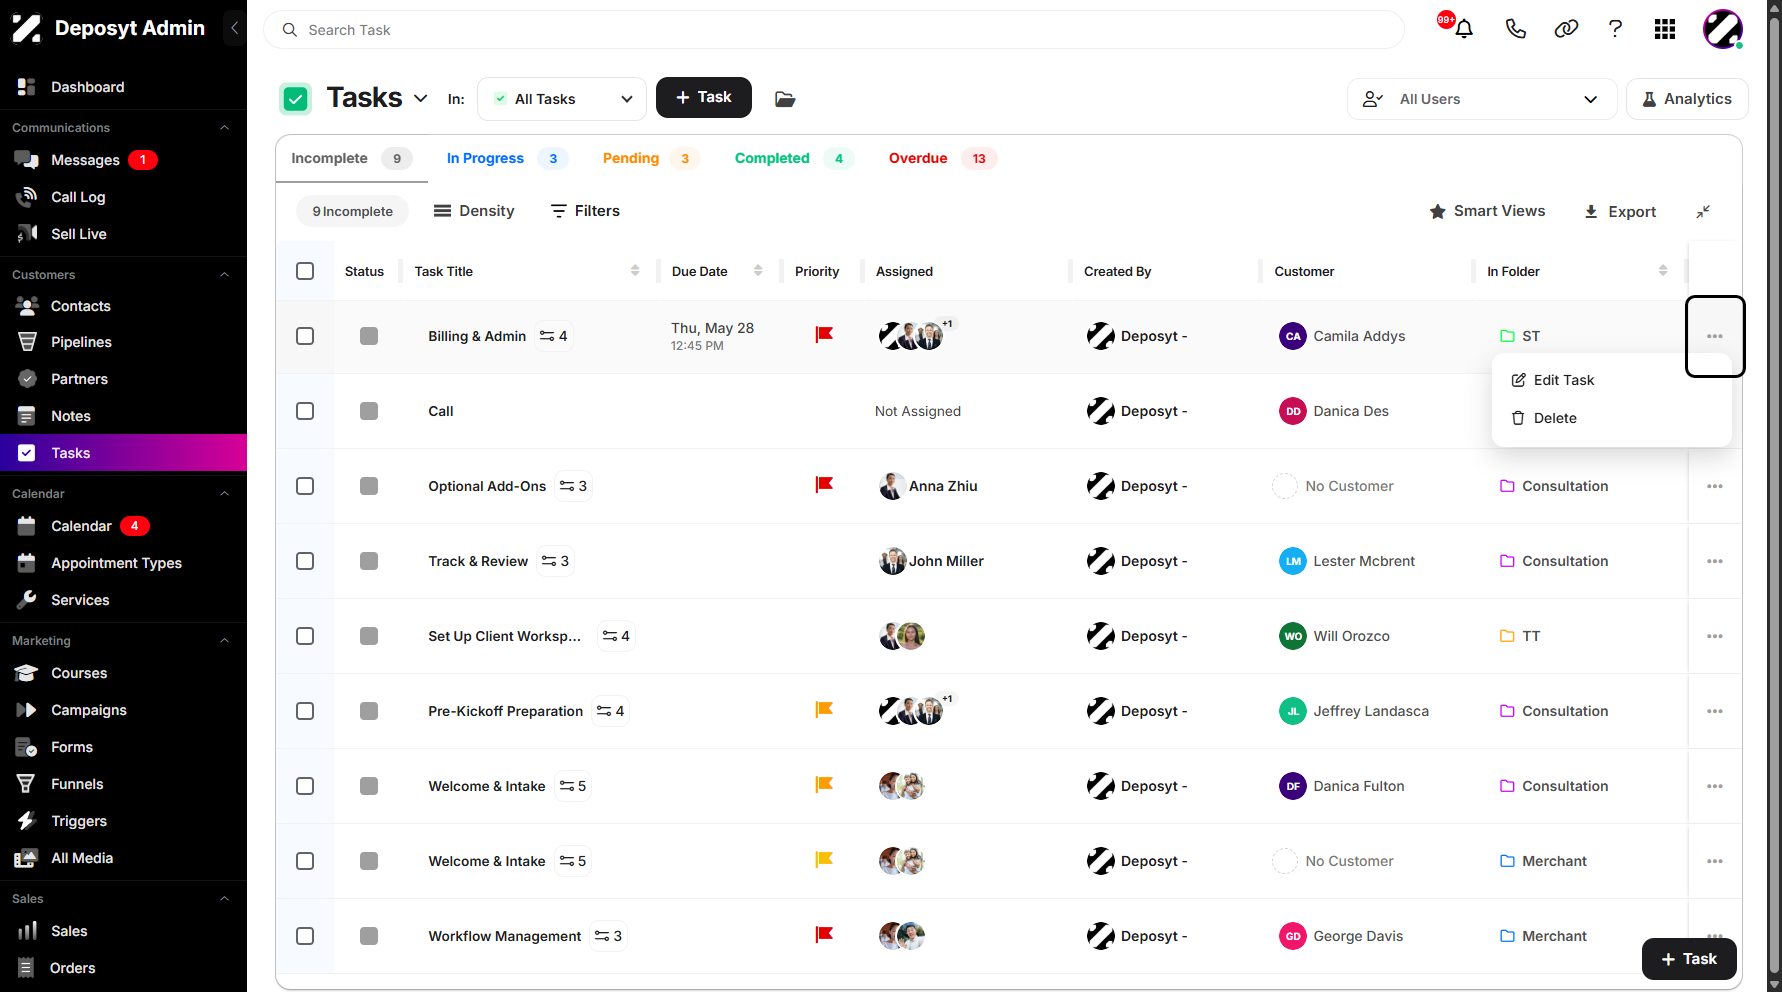Open the Filters options
1782x992 pixels.
click(x=585, y=211)
